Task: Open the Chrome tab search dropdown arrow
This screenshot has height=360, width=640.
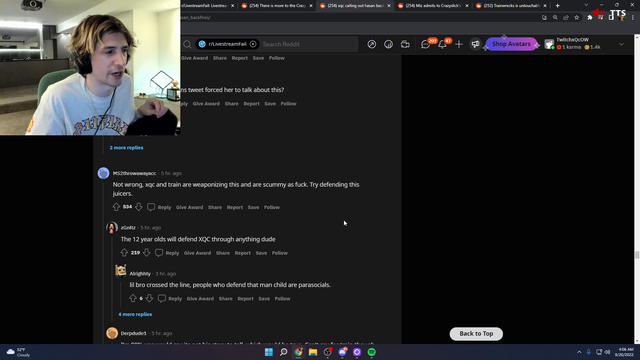Action: tap(586, 5)
